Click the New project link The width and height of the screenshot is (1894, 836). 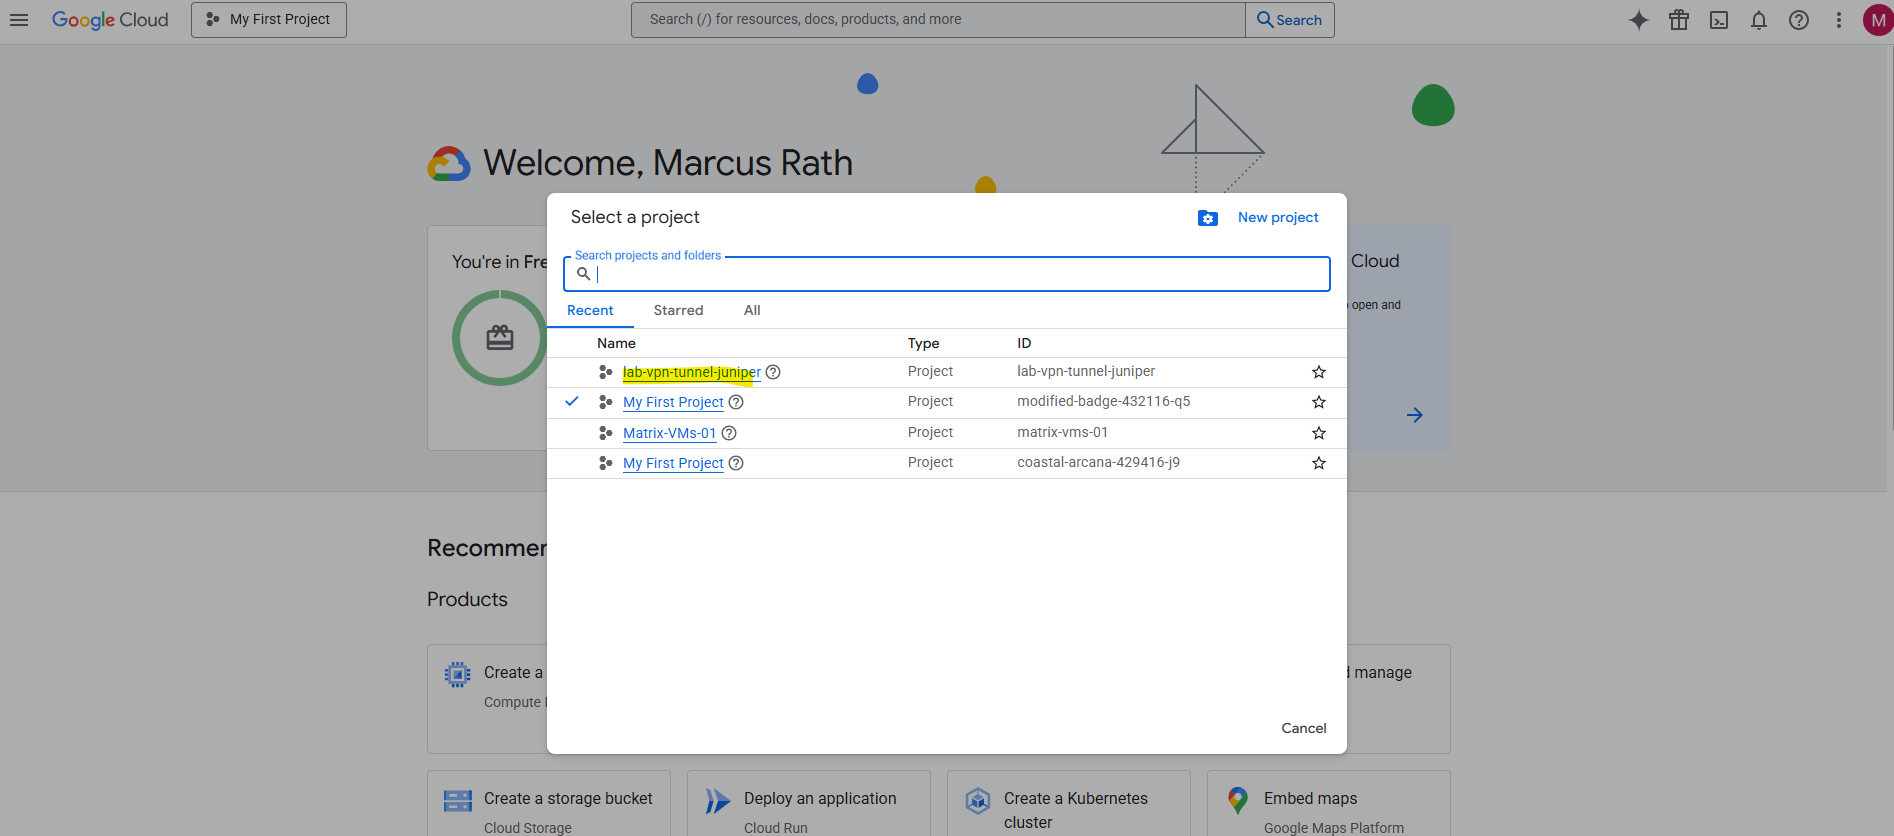pos(1278,218)
